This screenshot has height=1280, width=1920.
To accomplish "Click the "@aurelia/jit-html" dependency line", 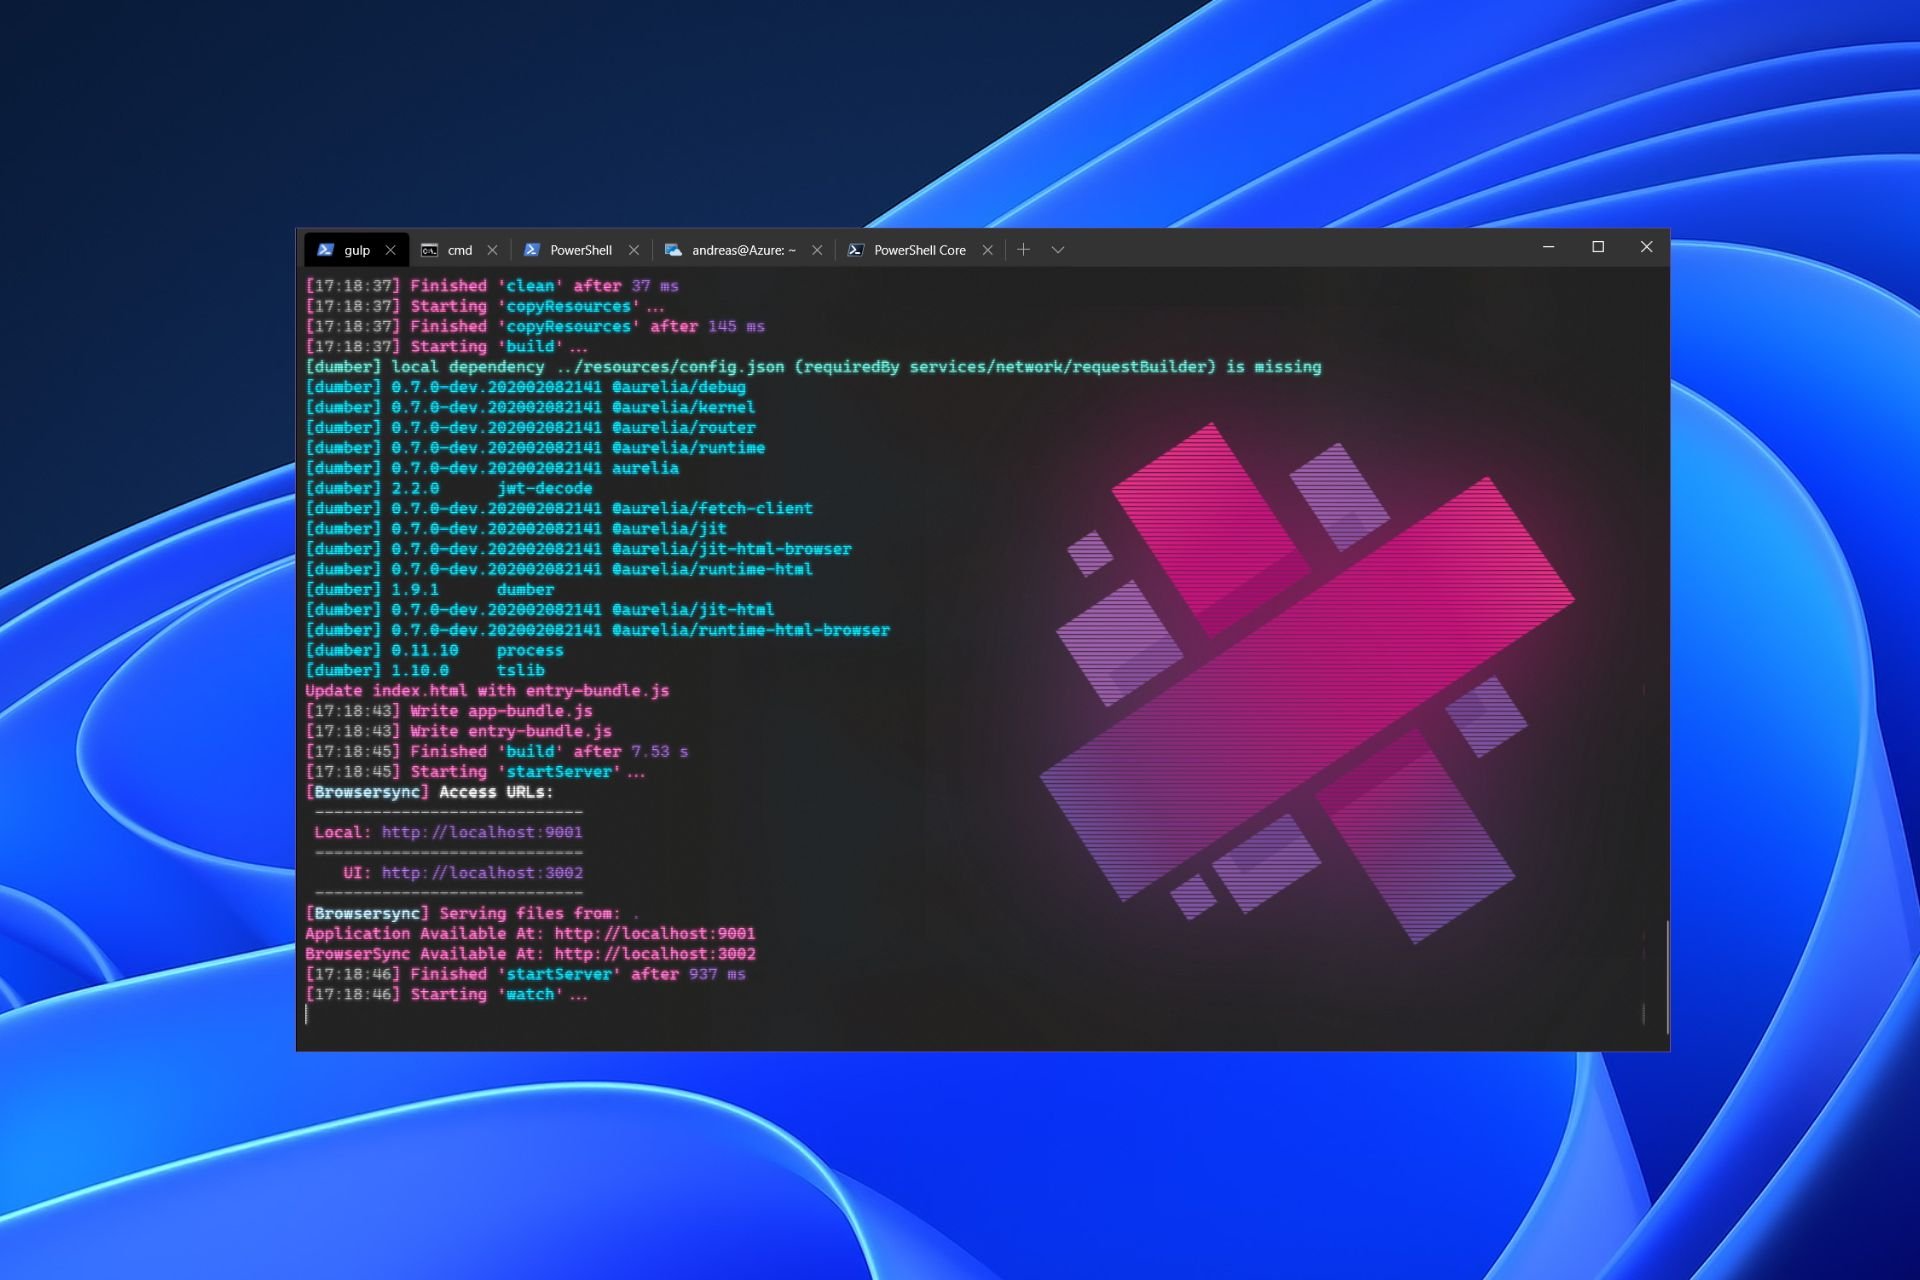I will click(x=540, y=609).
